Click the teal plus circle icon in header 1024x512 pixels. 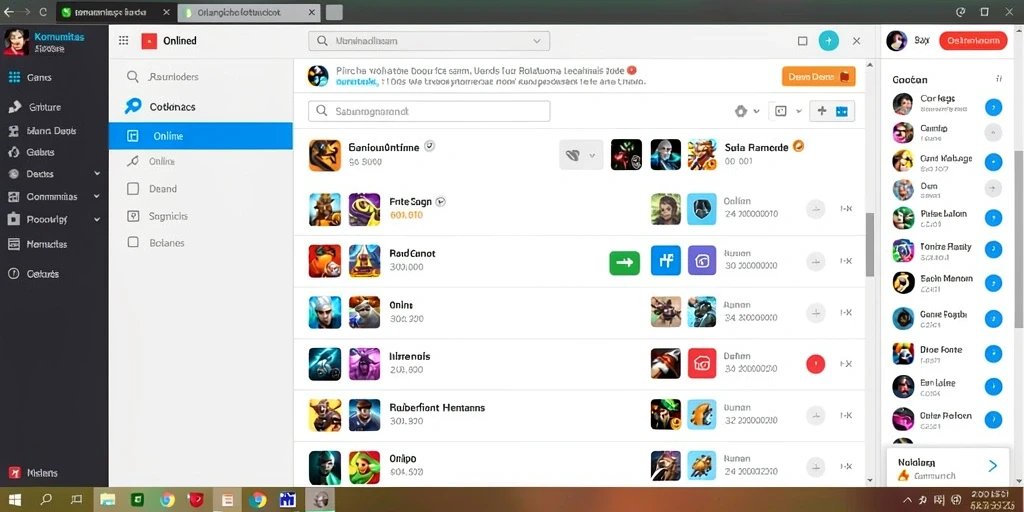tap(829, 40)
